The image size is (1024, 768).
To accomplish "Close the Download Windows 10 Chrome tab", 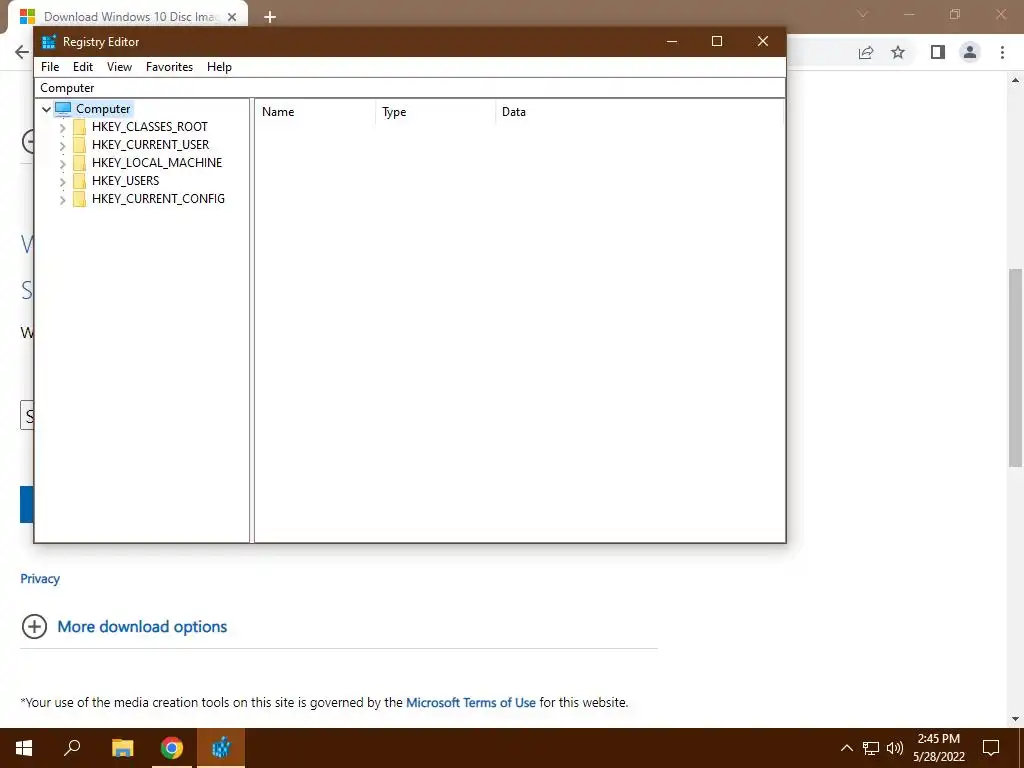I will (x=232, y=17).
